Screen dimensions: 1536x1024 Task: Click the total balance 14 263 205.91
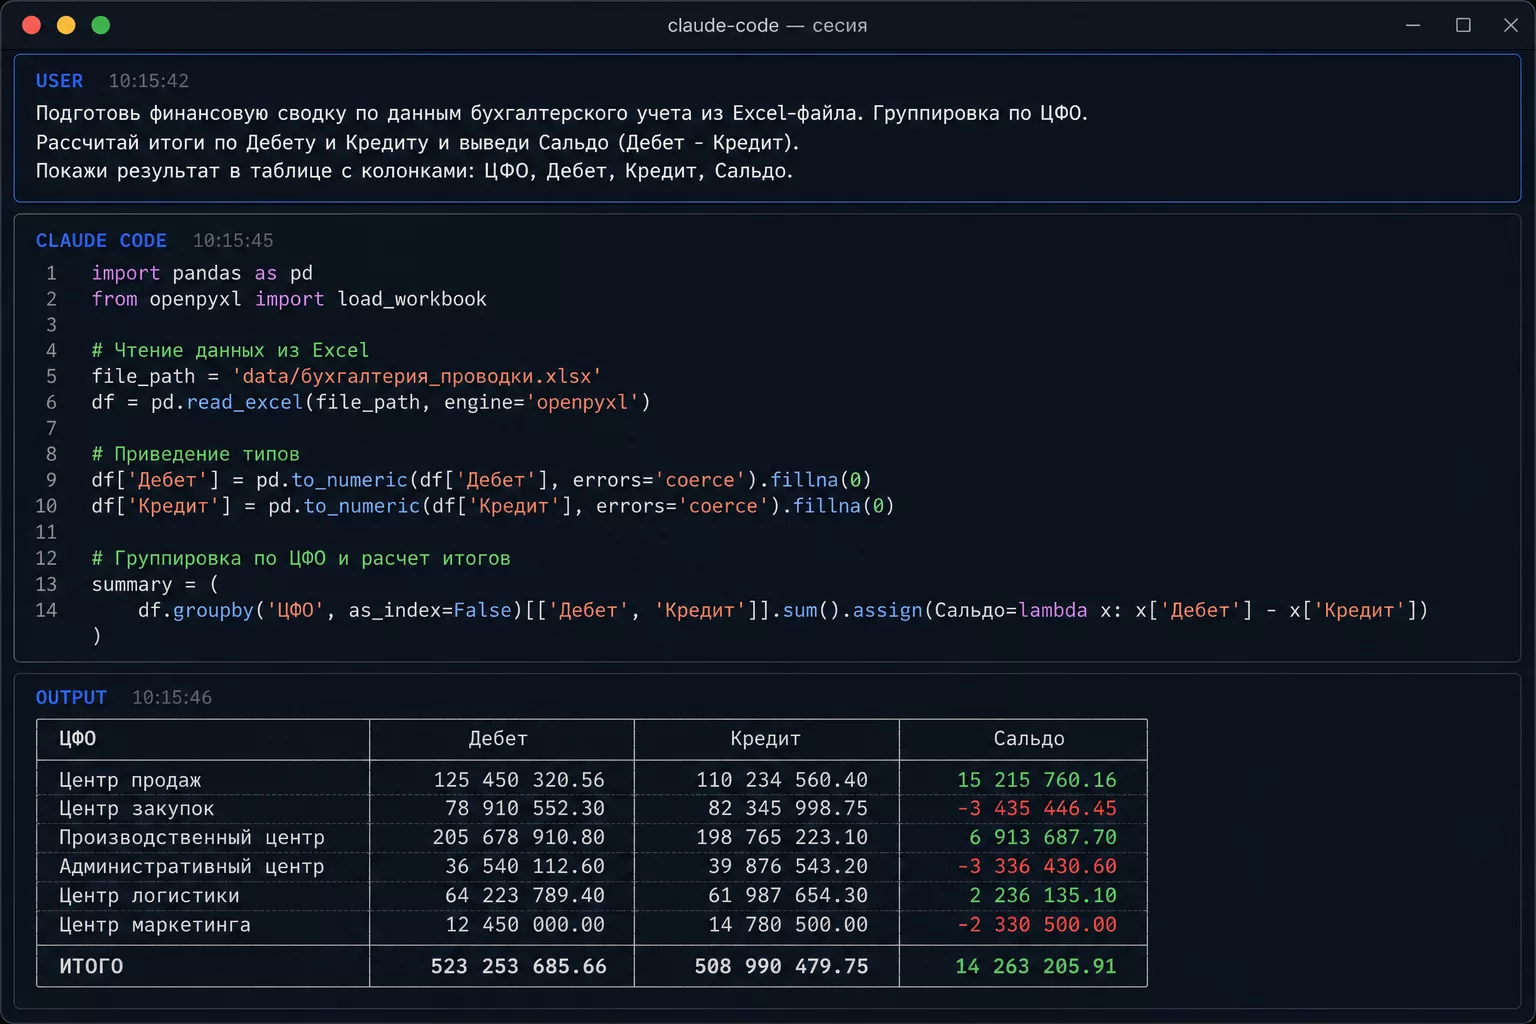click(x=1036, y=967)
